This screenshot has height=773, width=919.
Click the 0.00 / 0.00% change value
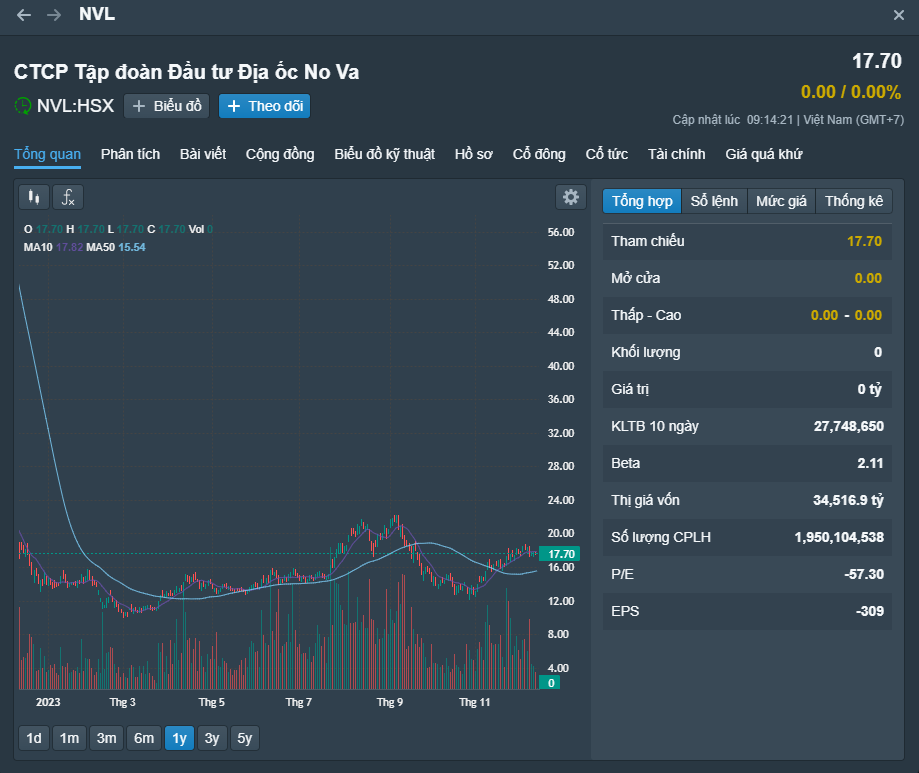point(851,92)
